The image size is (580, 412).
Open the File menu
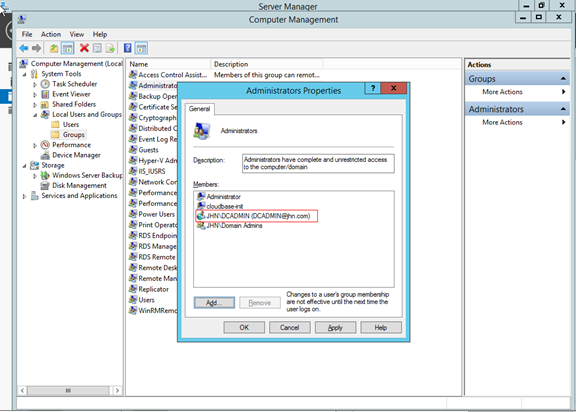pyautogui.click(x=27, y=34)
